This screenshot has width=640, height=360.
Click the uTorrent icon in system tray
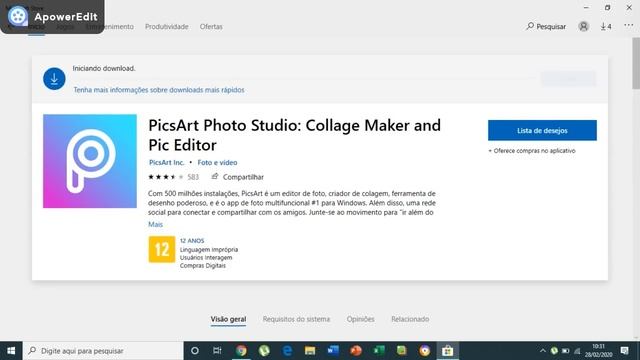point(554,351)
